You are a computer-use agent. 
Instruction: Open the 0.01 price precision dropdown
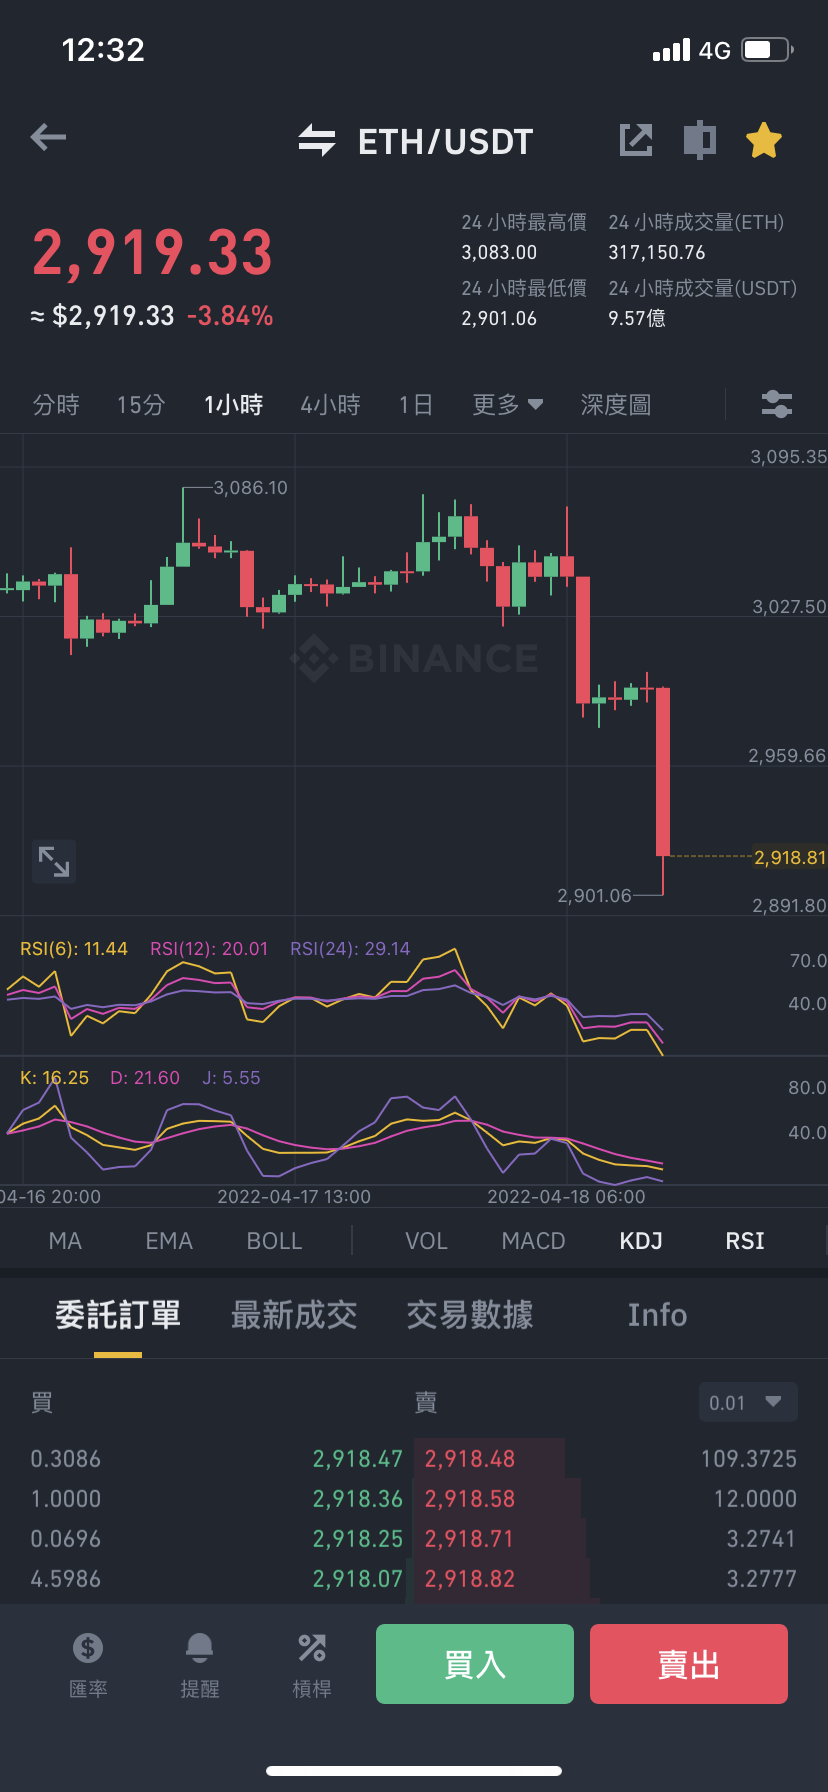[x=748, y=1402]
